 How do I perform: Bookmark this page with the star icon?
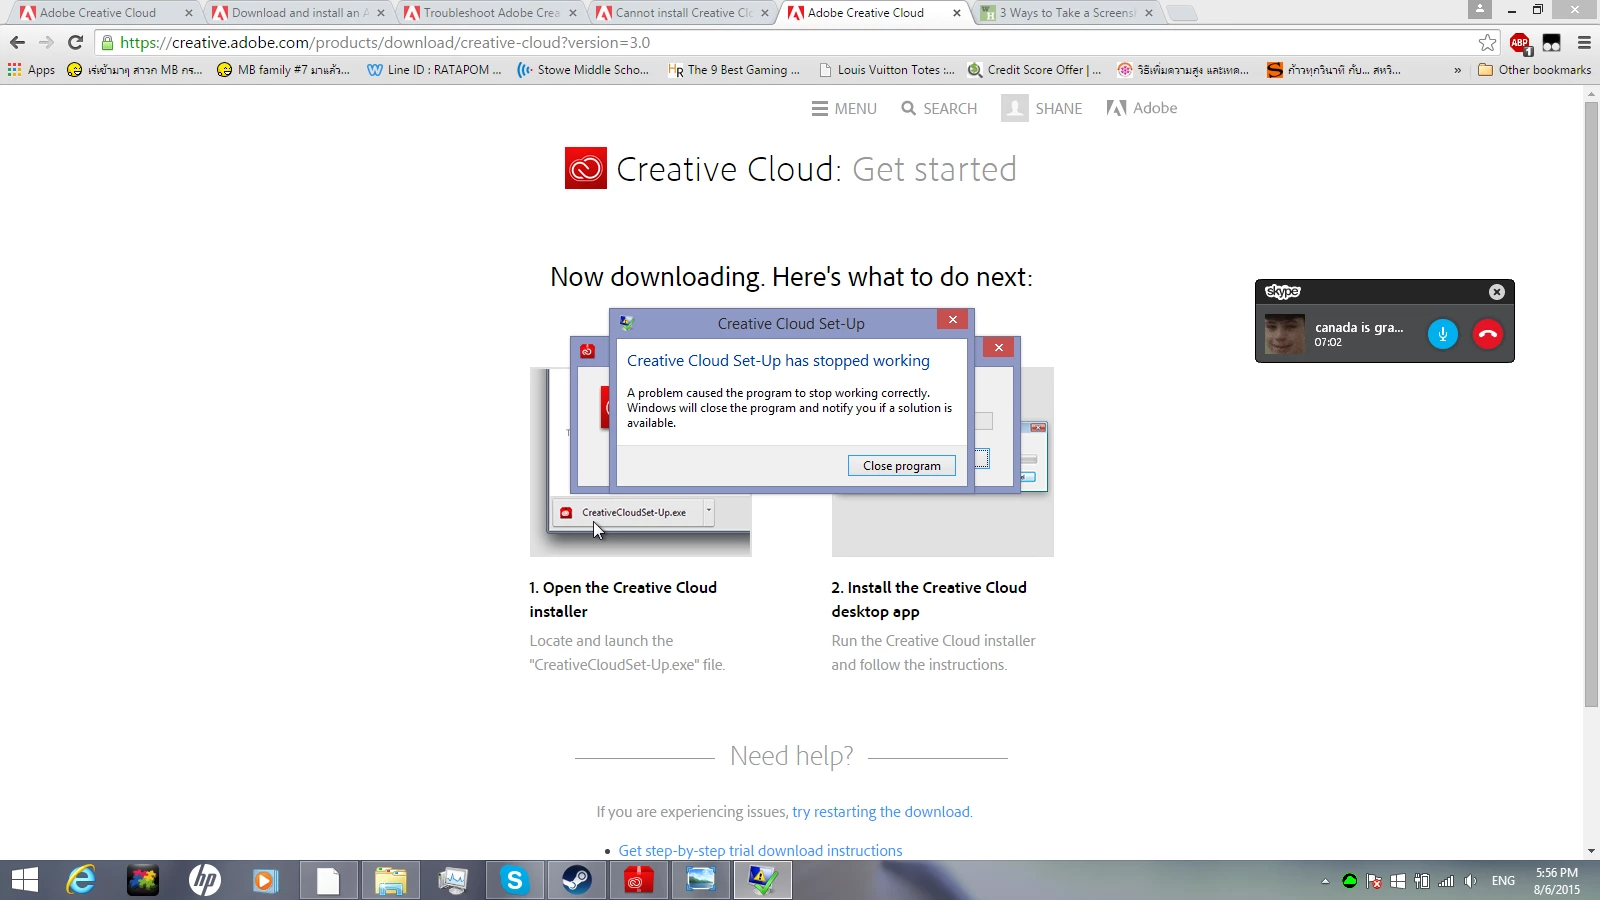[1488, 42]
